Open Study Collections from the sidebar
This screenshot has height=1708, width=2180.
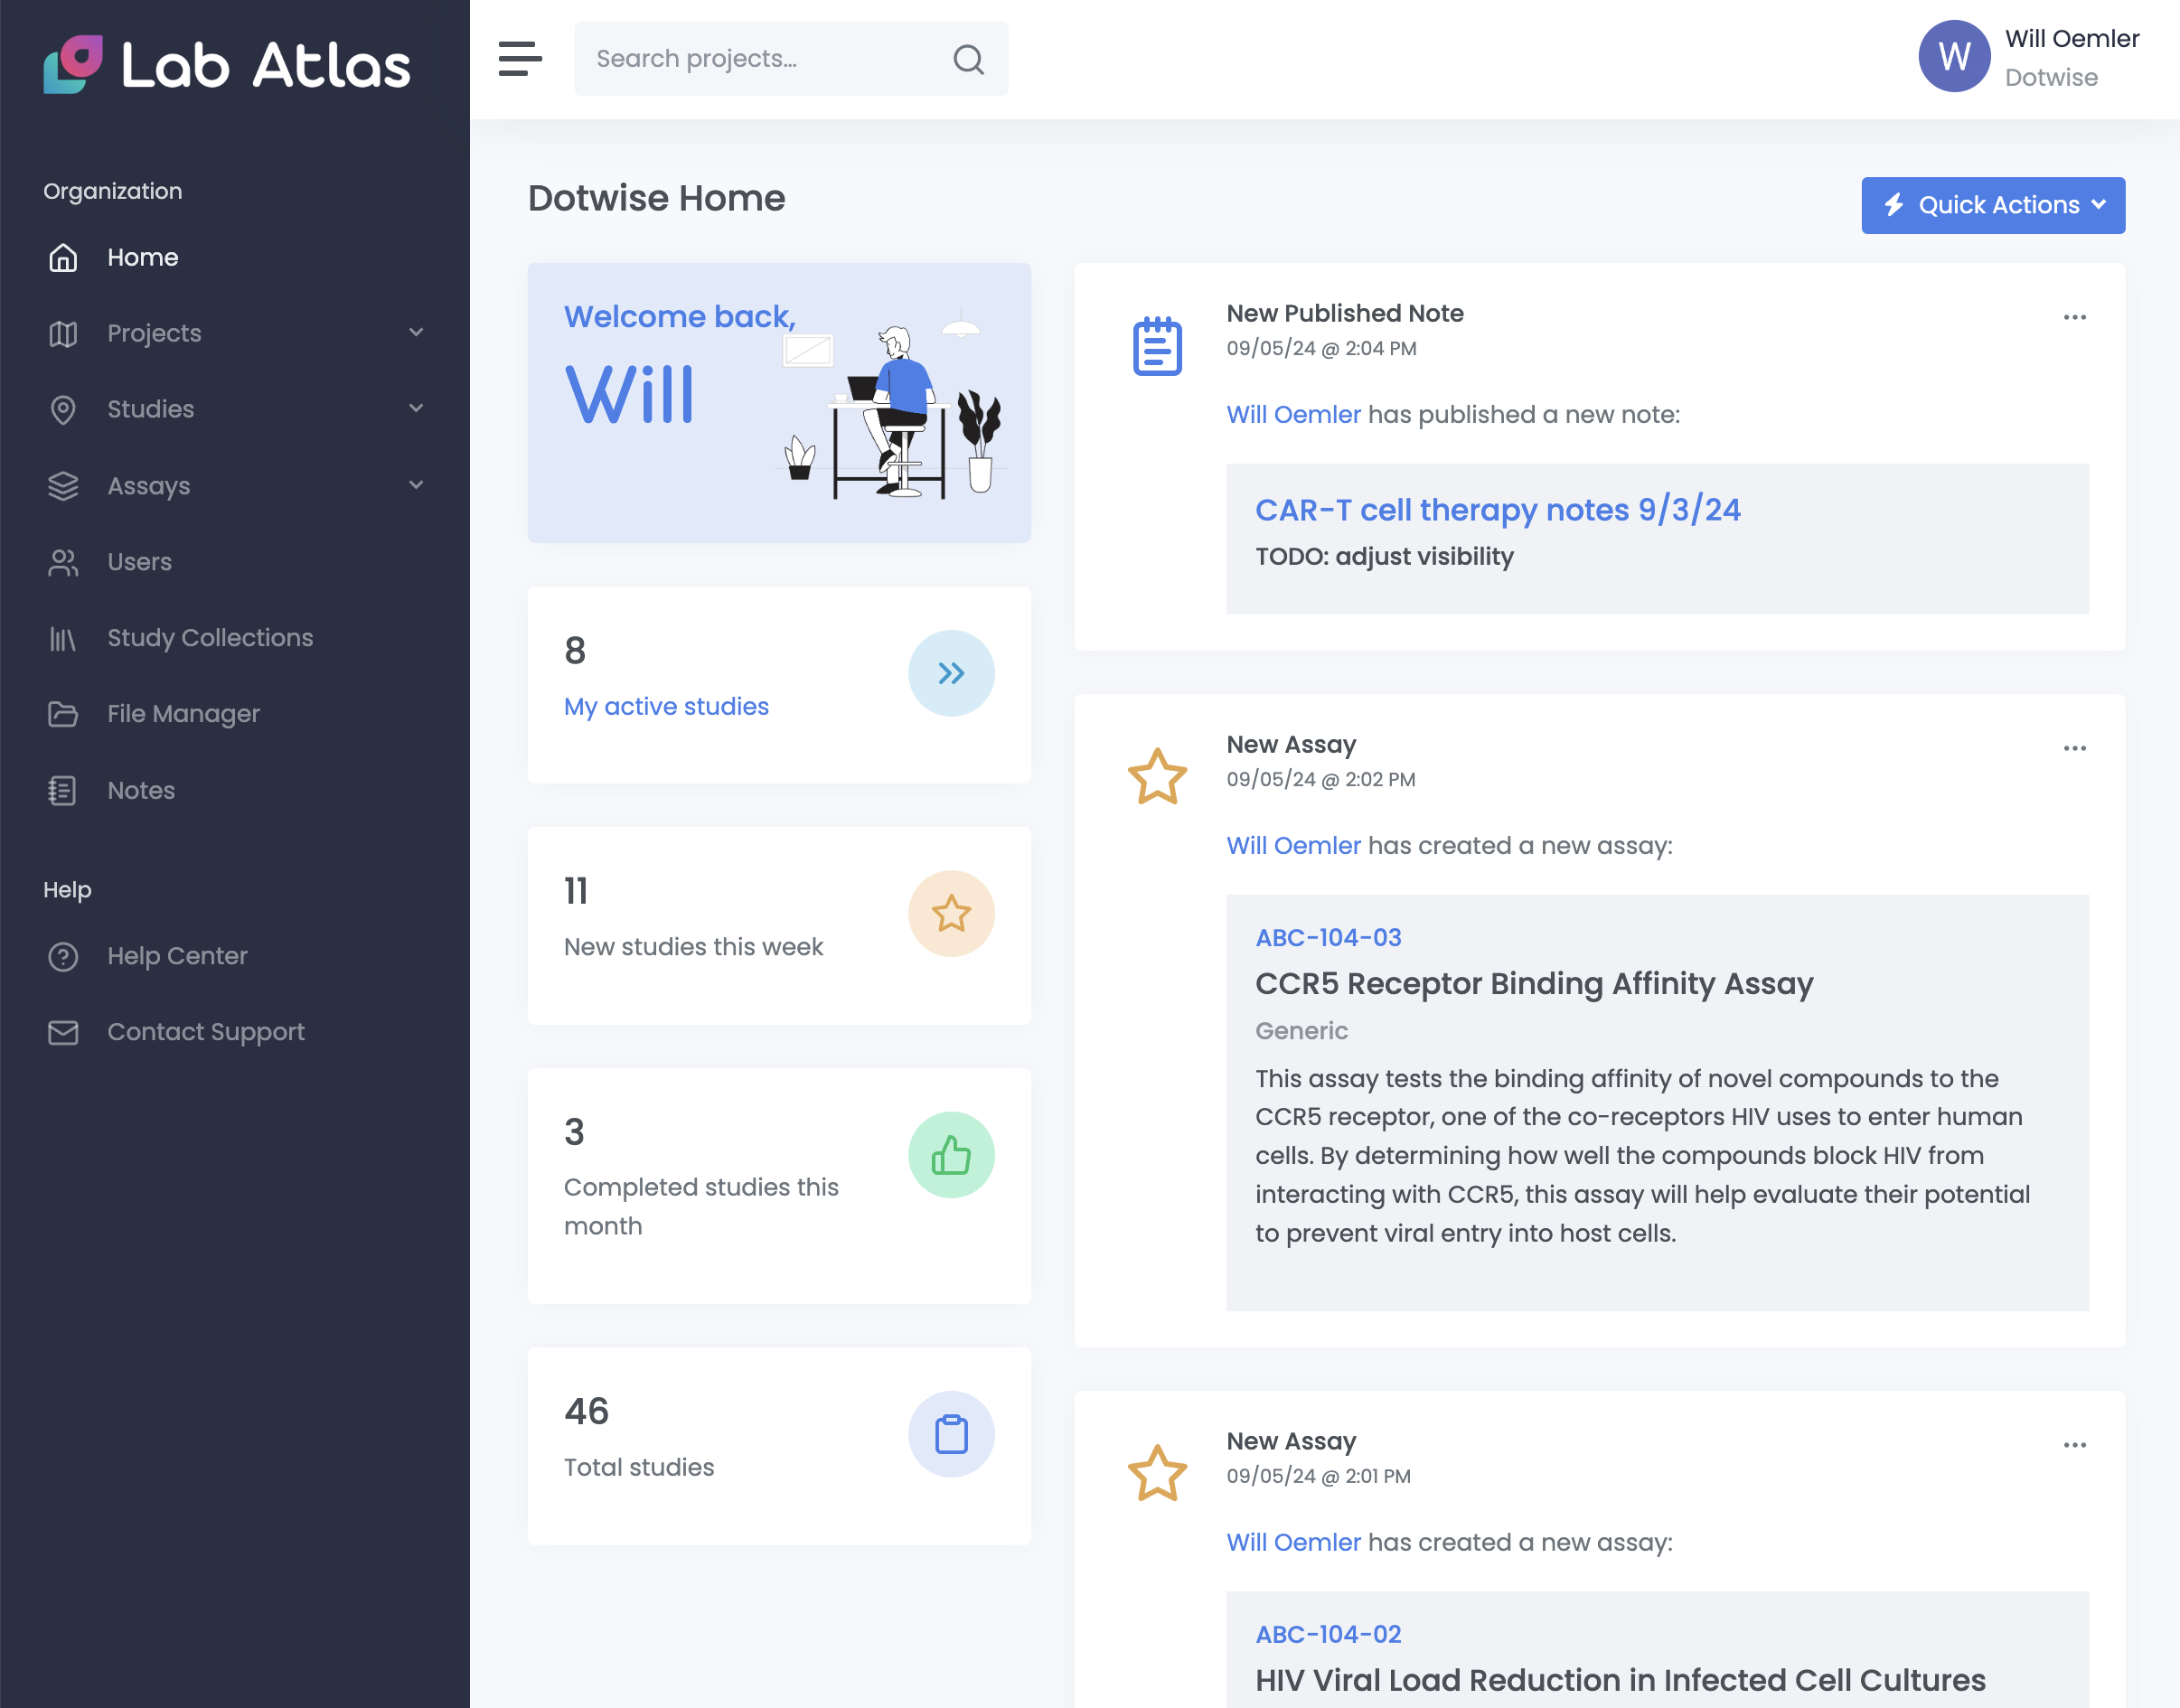tap(209, 638)
